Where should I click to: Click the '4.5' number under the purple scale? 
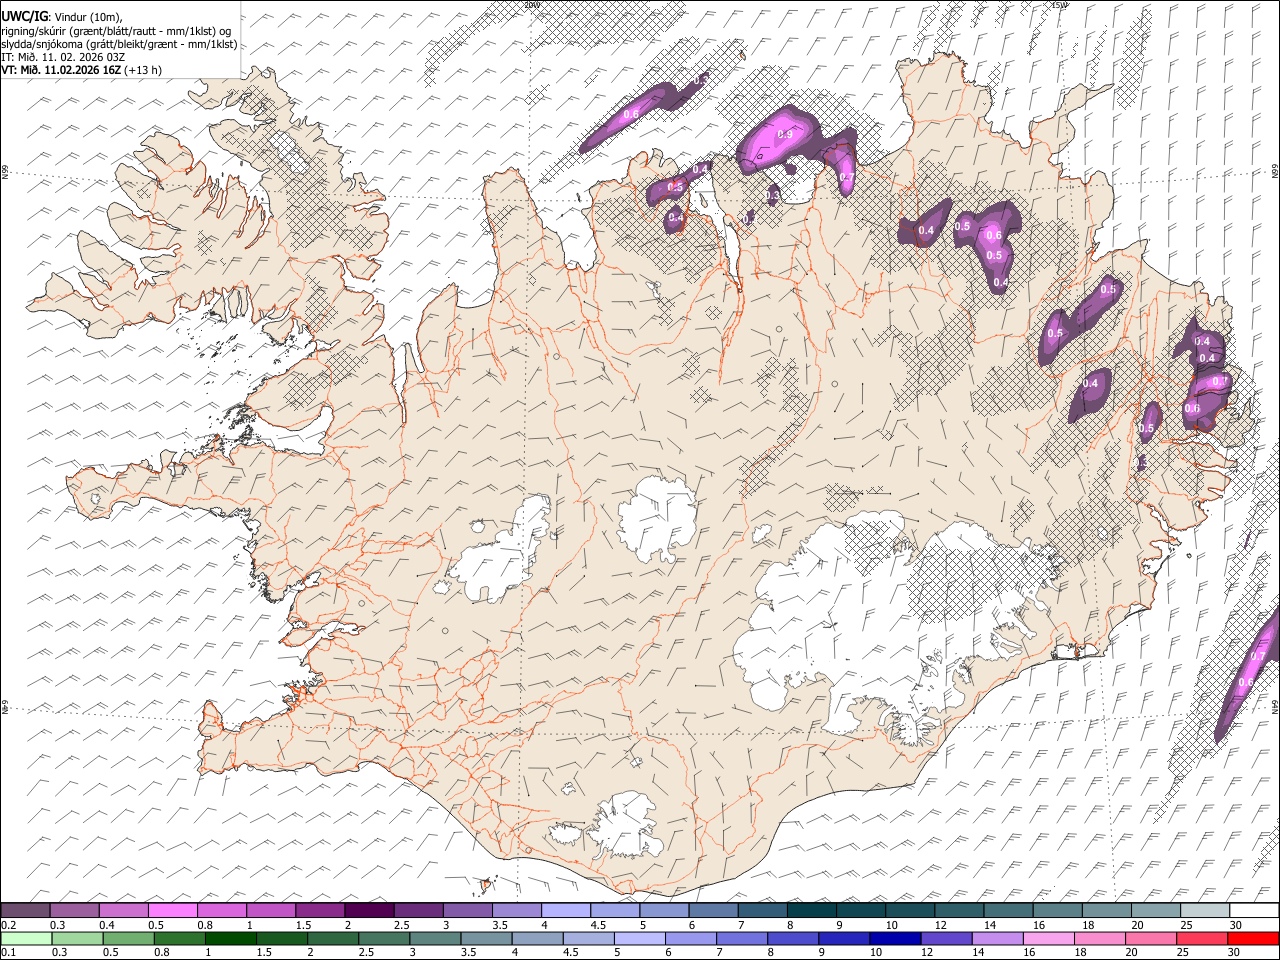(x=597, y=925)
